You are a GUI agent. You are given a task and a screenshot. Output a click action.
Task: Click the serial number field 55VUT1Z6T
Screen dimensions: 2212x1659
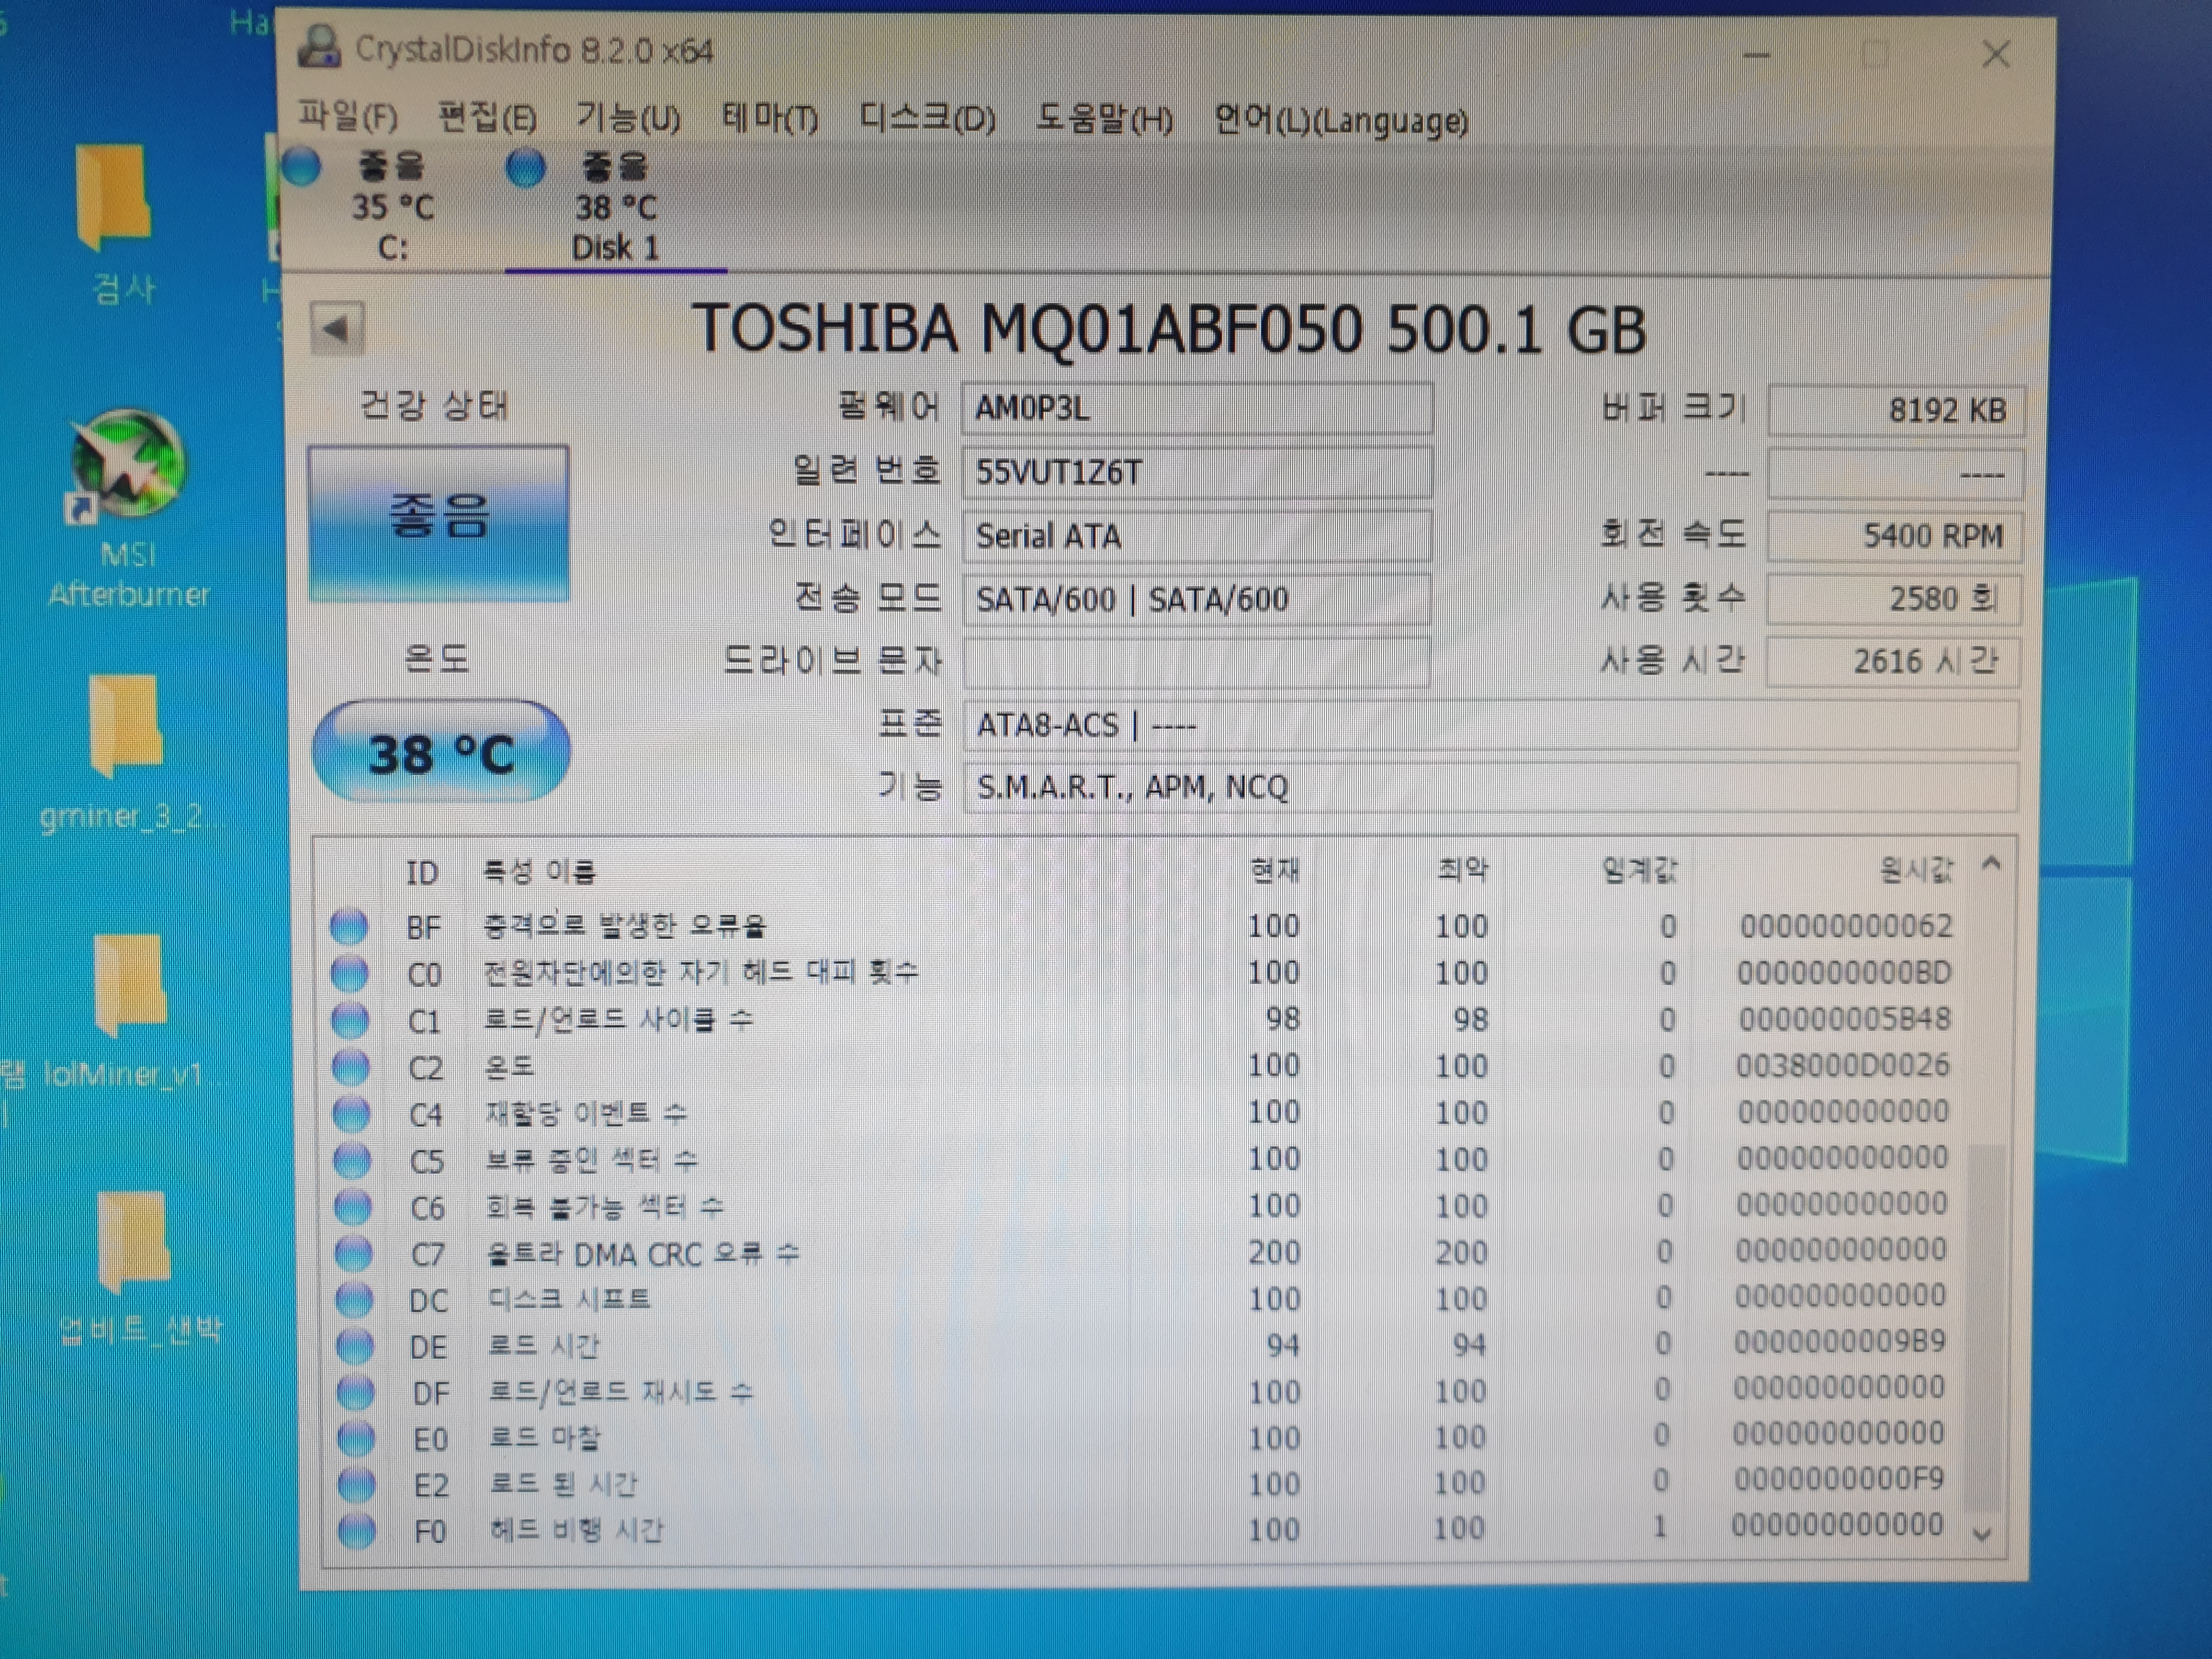pos(1197,472)
